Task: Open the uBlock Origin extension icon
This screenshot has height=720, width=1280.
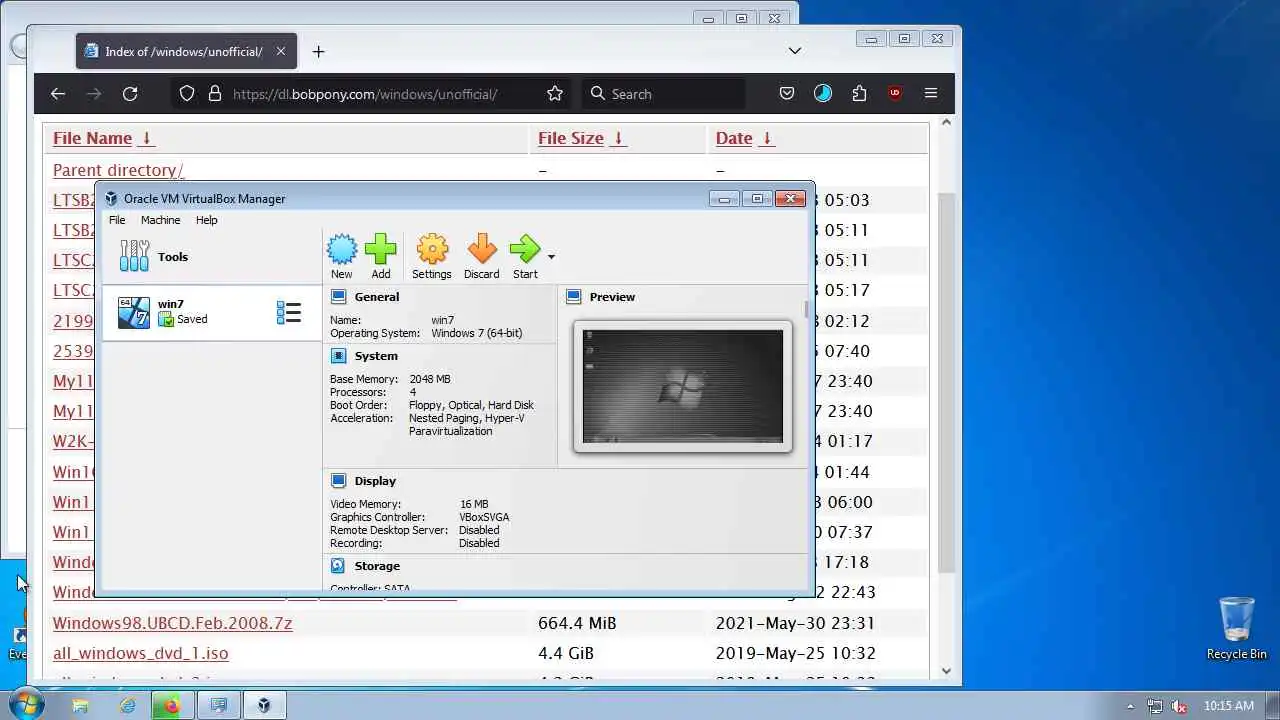Action: [895, 94]
